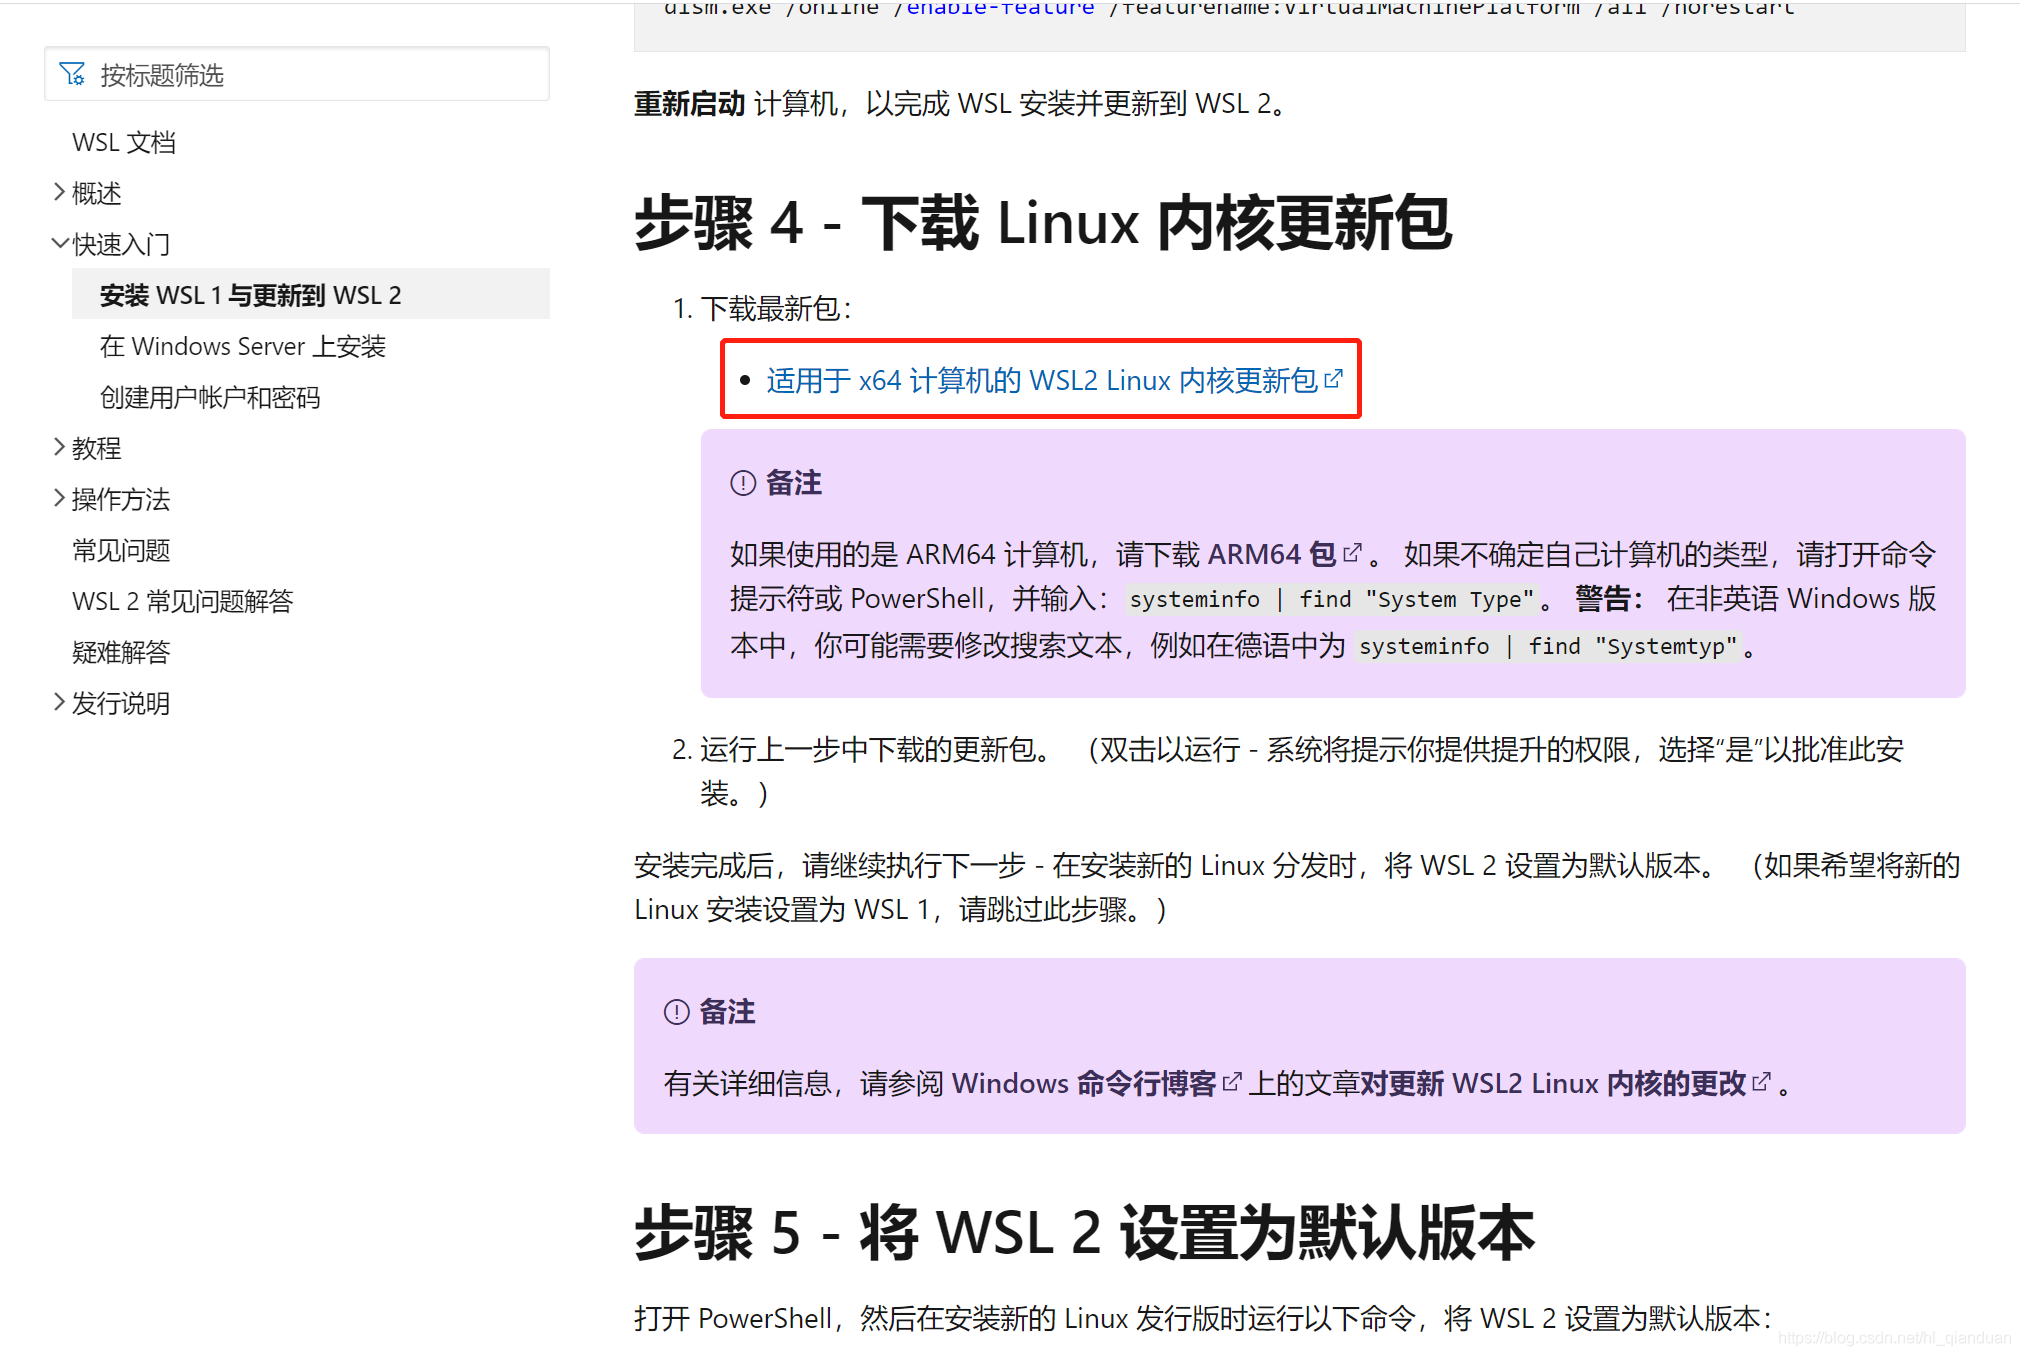The width and height of the screenshot is (2020, 1356).
Task: Focus the 按标题筛选 filter input field
Action: click(x=297, y=74)
